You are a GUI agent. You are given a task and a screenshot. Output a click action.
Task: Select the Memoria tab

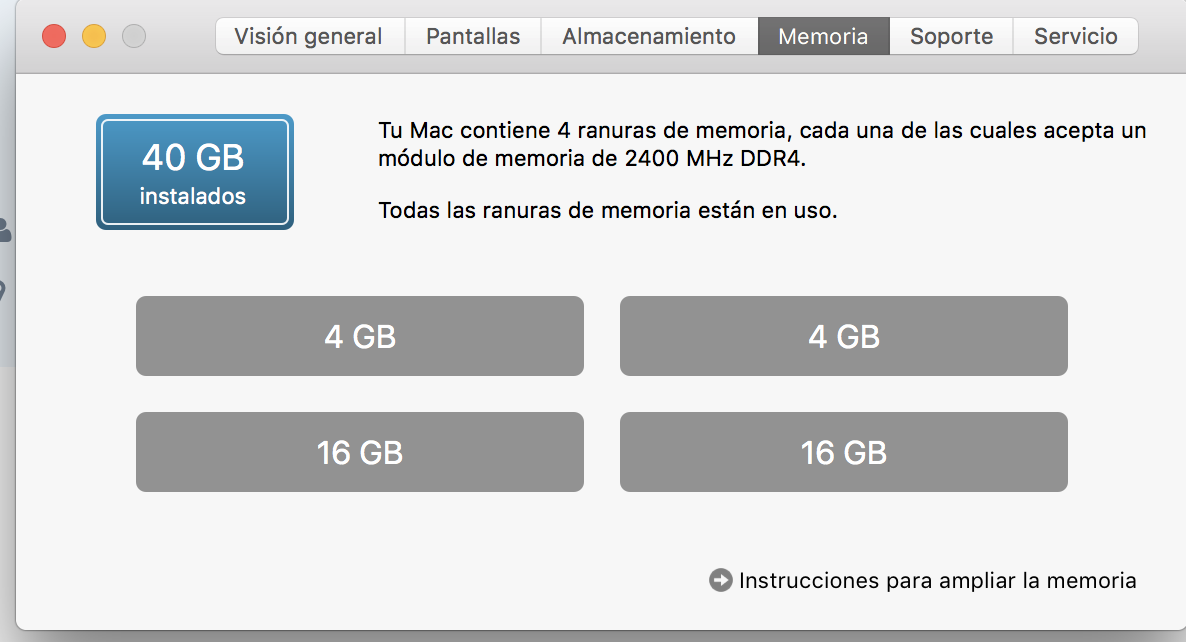824,36
